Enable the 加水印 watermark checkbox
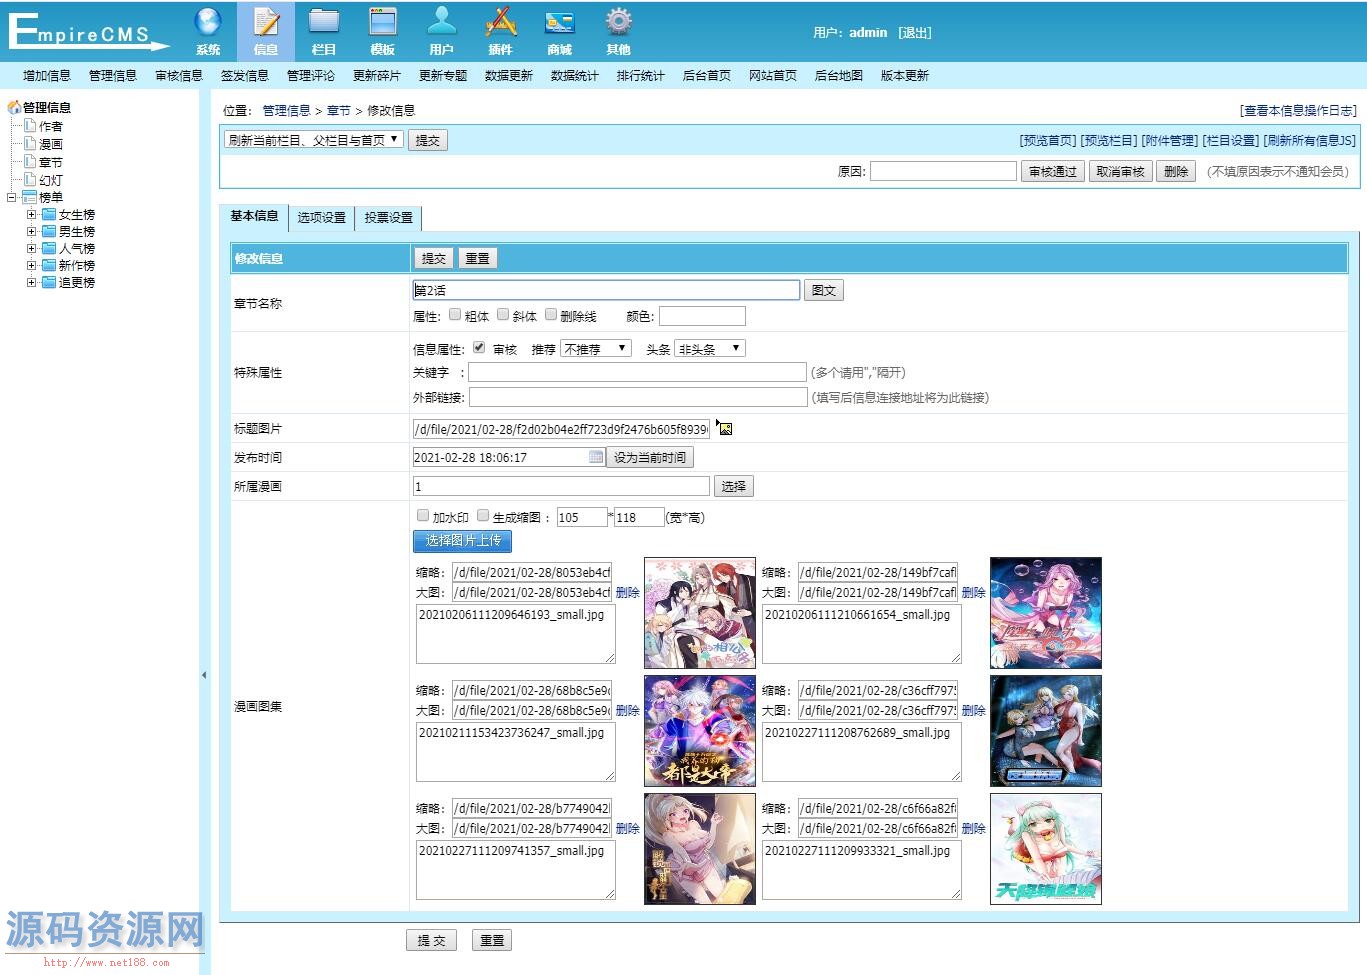Image resolution: width=1367 pixels, height=975 pixels. (422, 516)
